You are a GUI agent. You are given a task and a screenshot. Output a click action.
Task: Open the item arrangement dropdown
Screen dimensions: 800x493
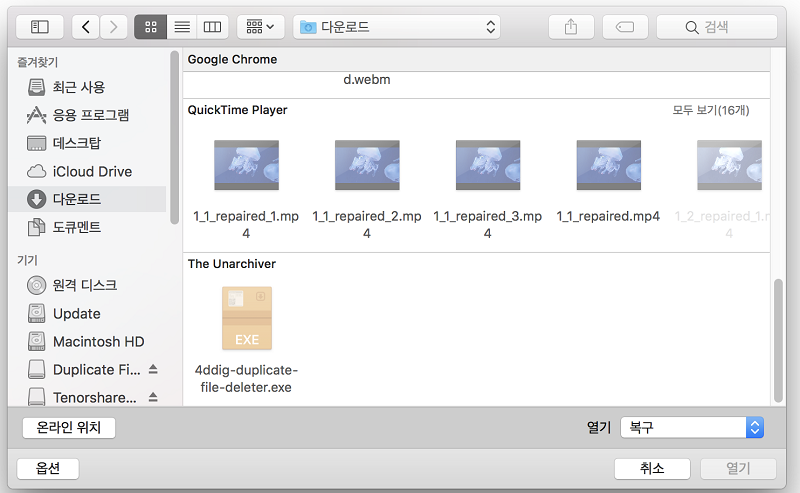point(261,27)
